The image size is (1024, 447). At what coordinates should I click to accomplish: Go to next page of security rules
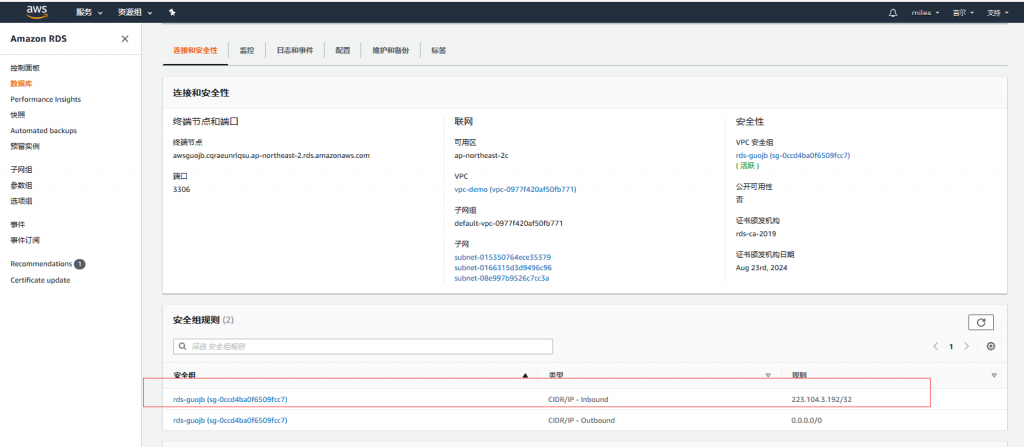[x=967, y=346]
